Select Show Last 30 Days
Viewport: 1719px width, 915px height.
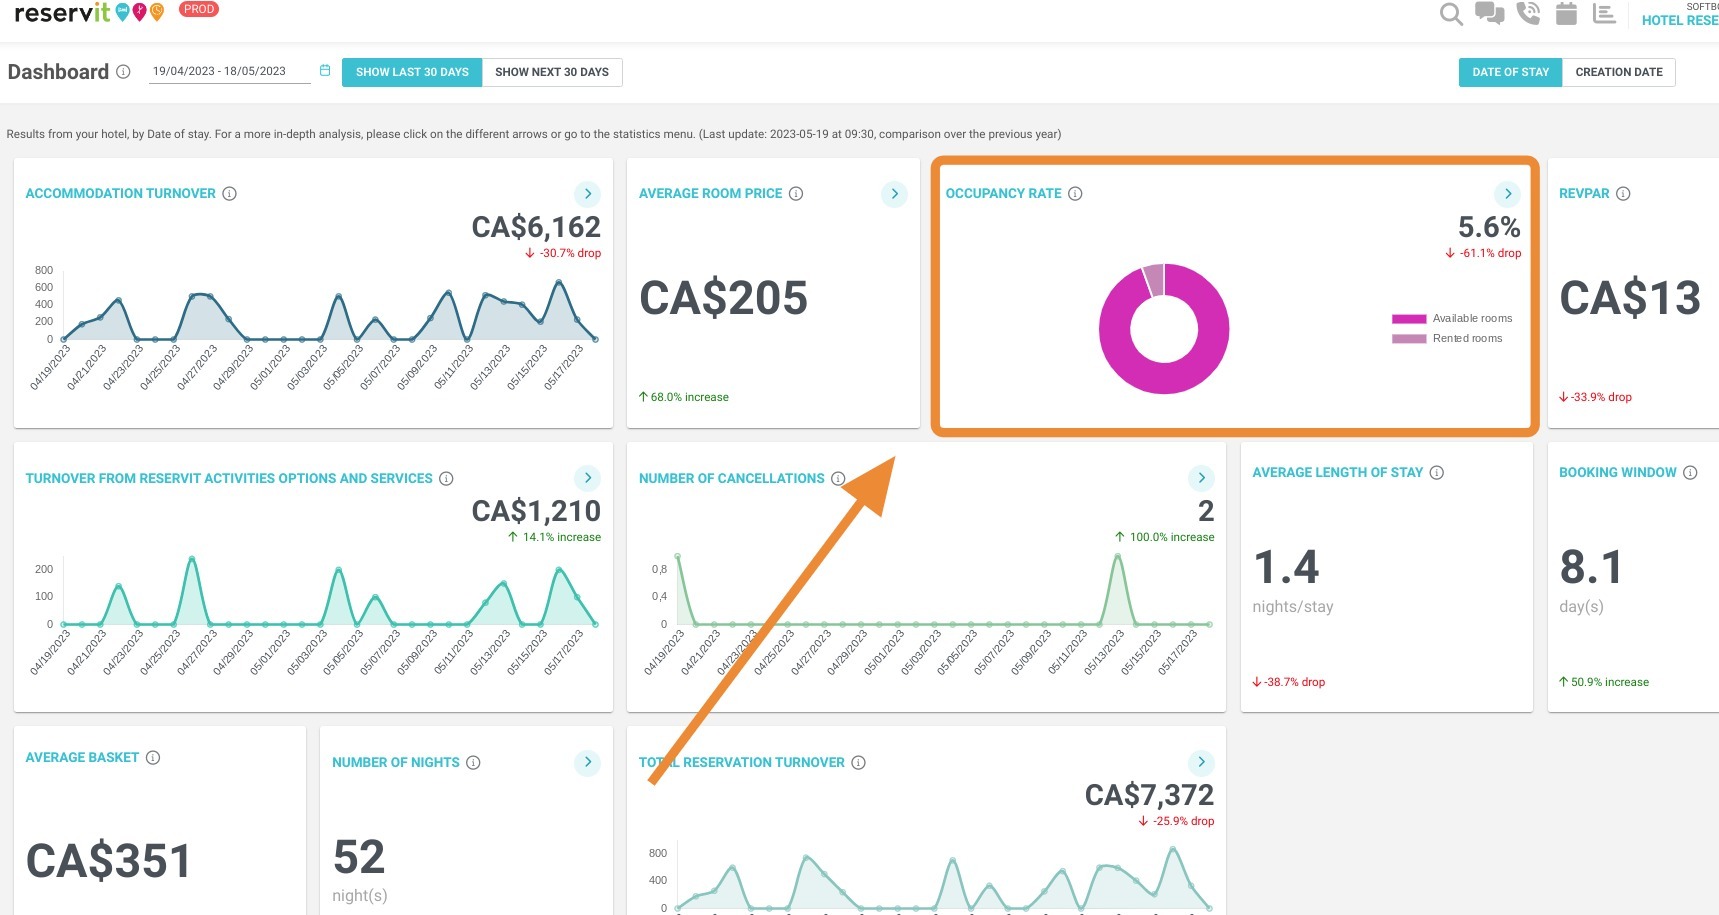pyautogui.click(x=412, y=72)
